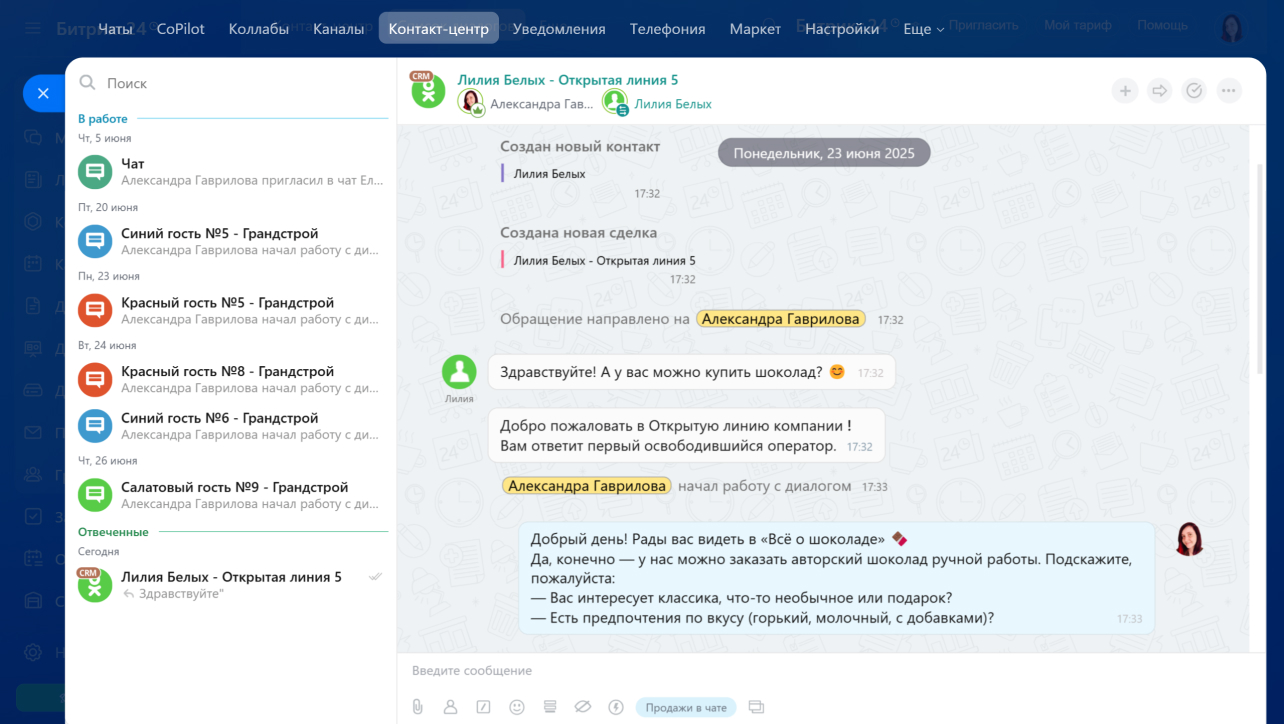1284x724 pixels.
Task: Open the emoji smiley picker
Action: click(x=517, y=707)
